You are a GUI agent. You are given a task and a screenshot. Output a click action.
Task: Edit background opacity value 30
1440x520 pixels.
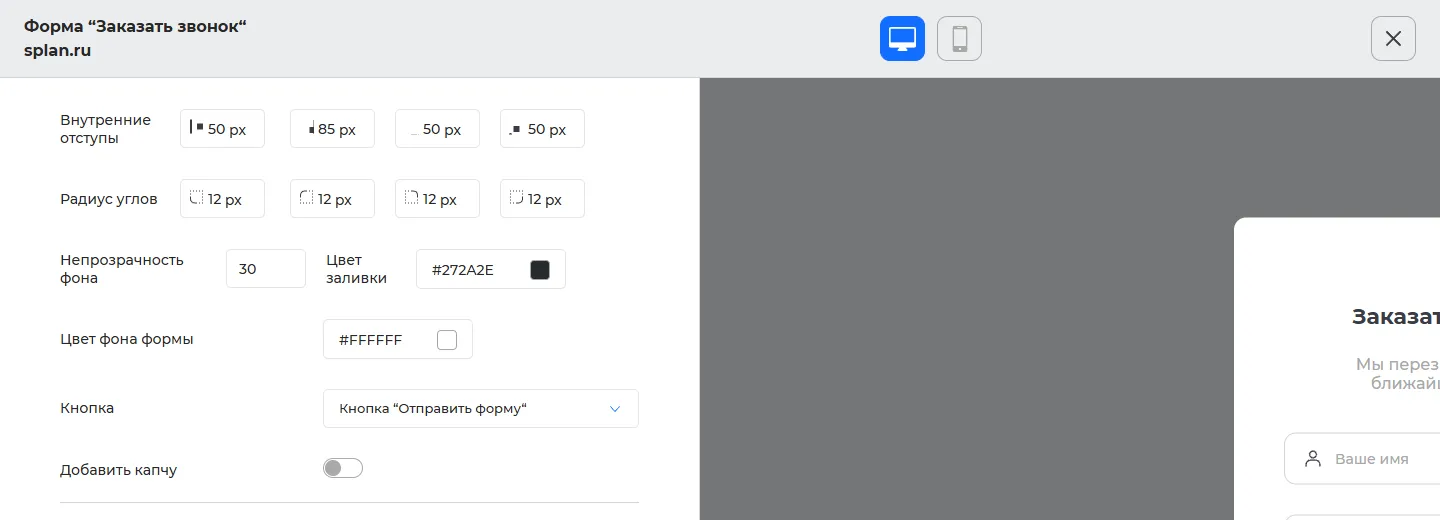[266, 269]
